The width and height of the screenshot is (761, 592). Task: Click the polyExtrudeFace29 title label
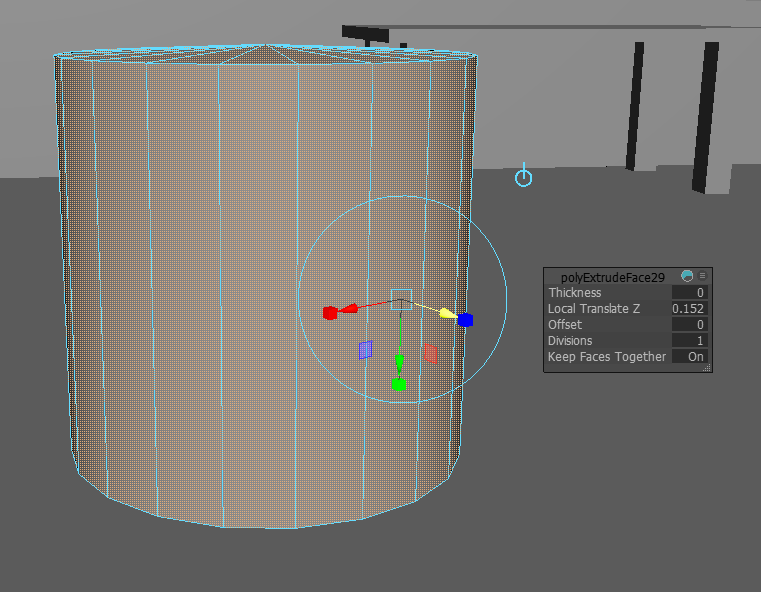[x=612, y=276]
